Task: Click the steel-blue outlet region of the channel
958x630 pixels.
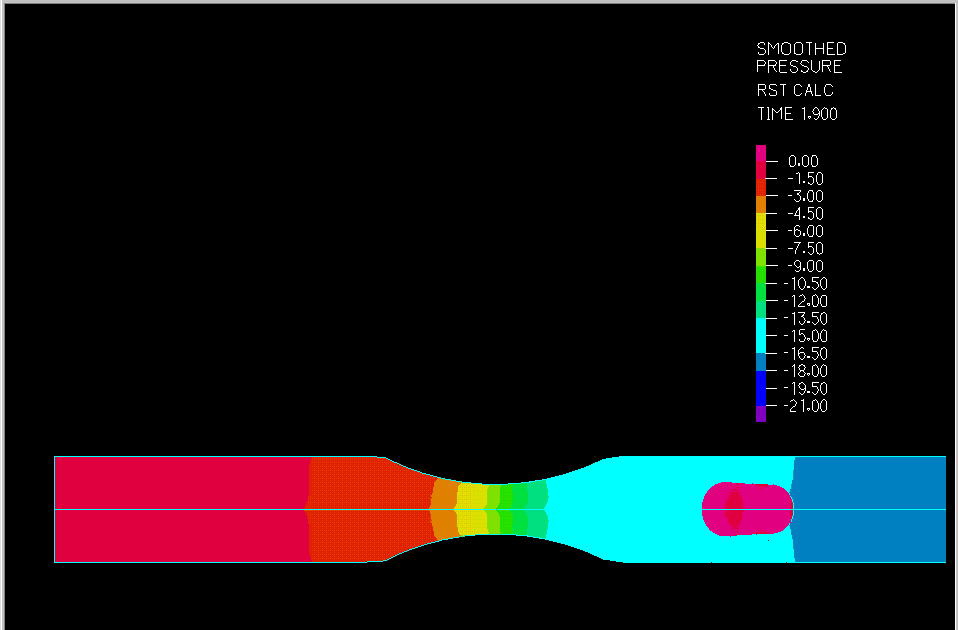Action: click(x=869, y=509)
